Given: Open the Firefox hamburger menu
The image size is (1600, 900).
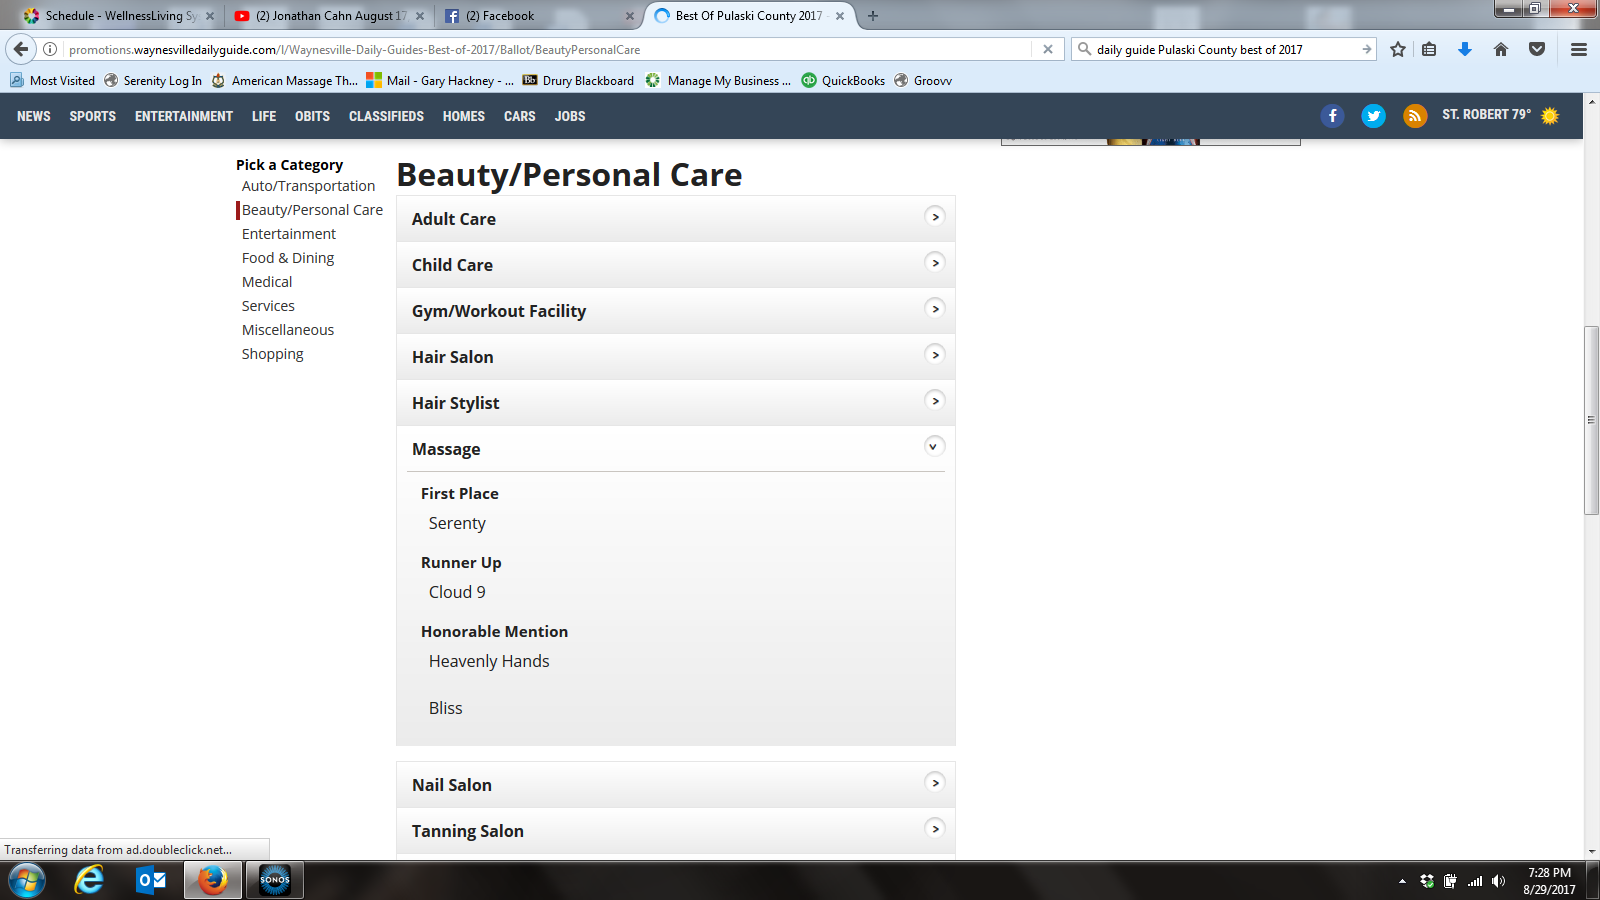Looking at the screenshot, I should (x=1579, y=49).
